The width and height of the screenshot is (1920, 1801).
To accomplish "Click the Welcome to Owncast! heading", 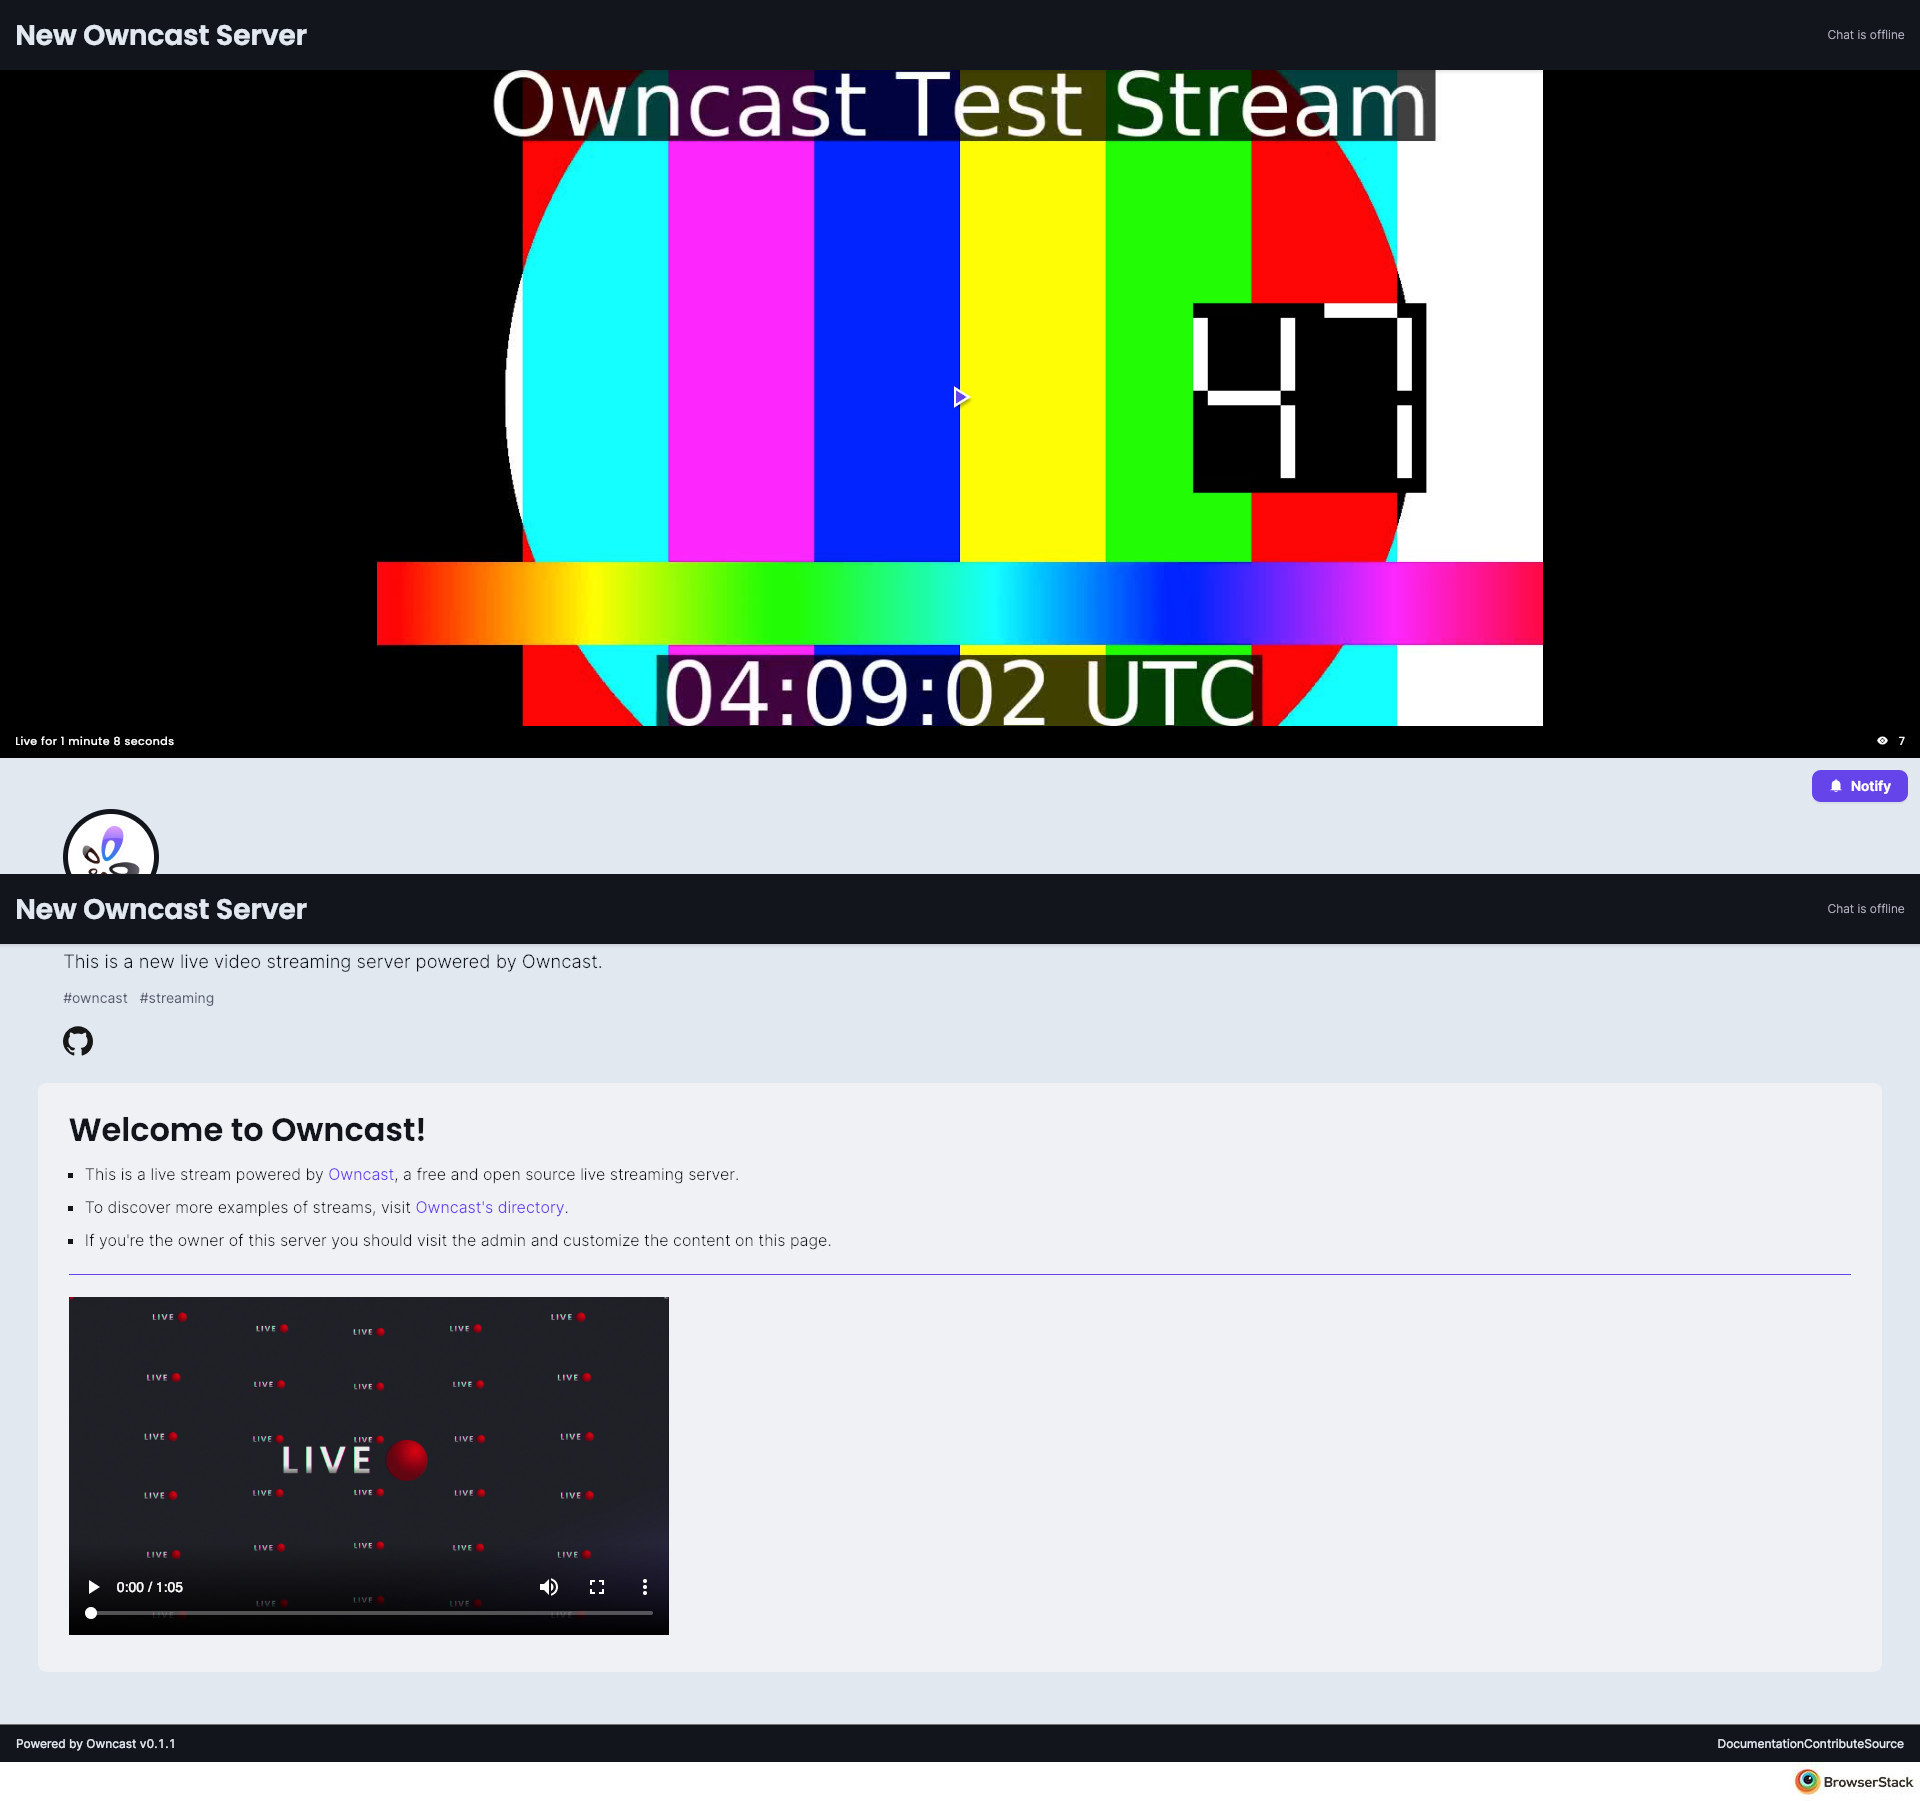I will pos(247,1130).
